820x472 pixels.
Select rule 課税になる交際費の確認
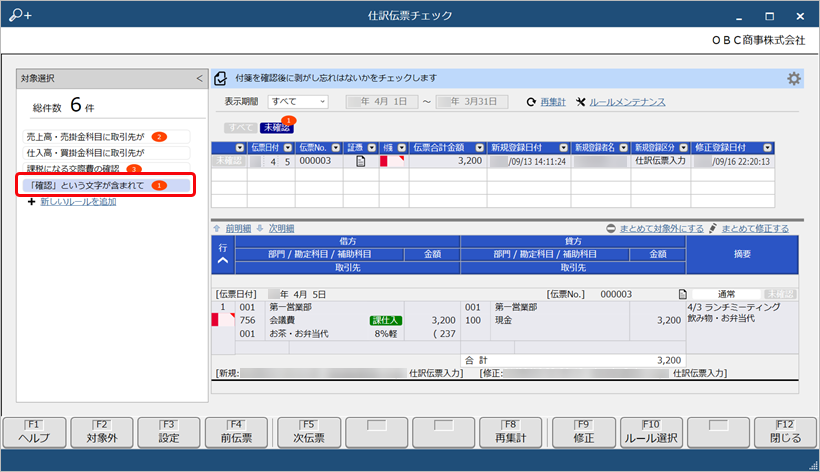pos(106,169)
